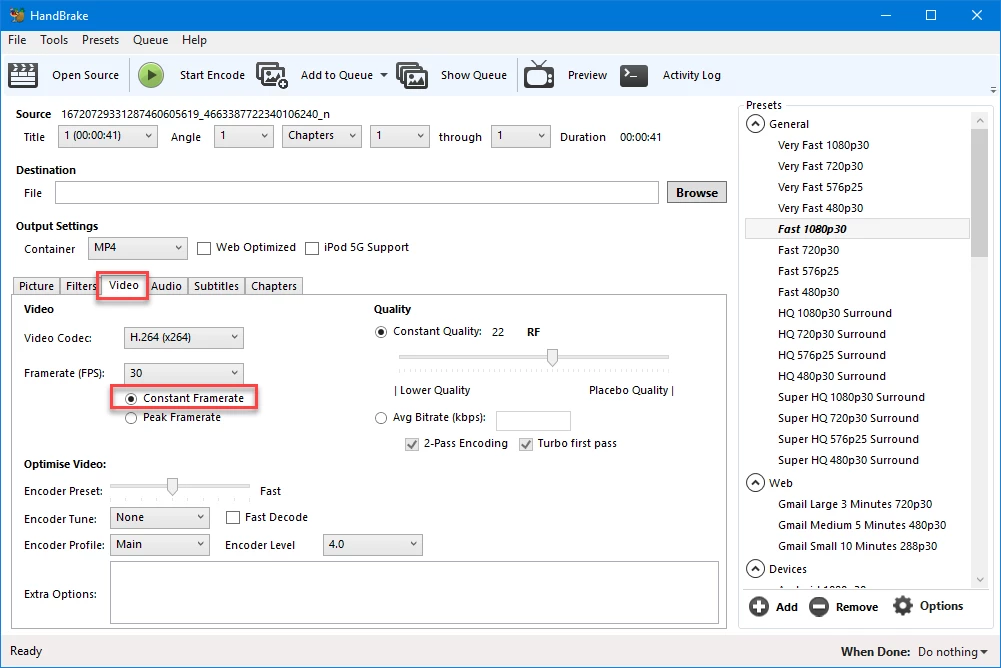The width and height of the screenshot is (1001, 668).
Task: Select the Peak Framerate radio button
Action: pyautogui.click(x=131, y=418)
